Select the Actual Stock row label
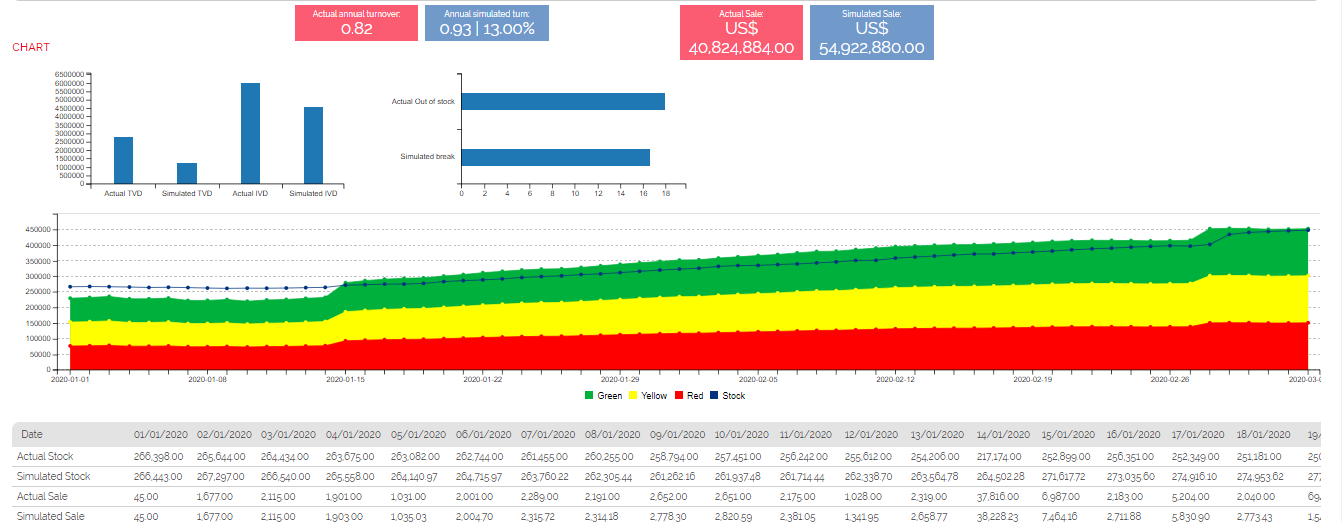 46,456
